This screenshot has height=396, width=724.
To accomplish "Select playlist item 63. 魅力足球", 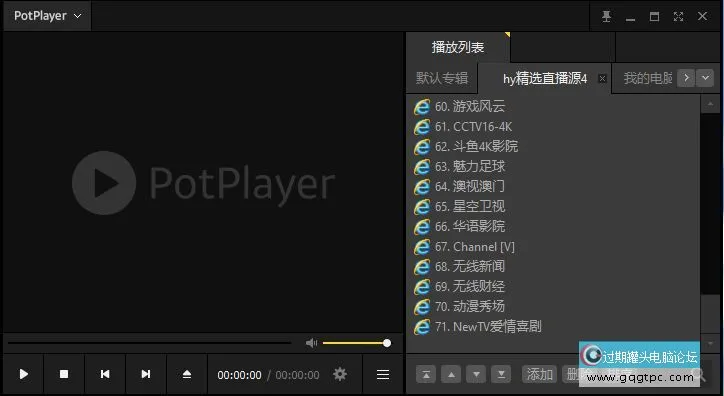I will [x=553, y=166].
